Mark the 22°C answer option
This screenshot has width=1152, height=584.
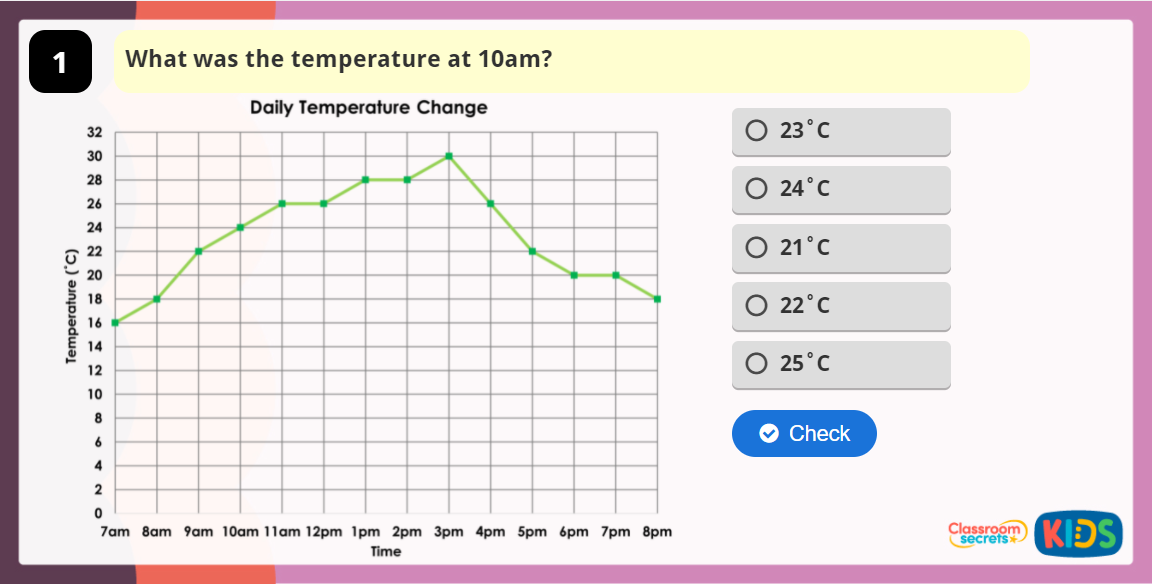756,306
